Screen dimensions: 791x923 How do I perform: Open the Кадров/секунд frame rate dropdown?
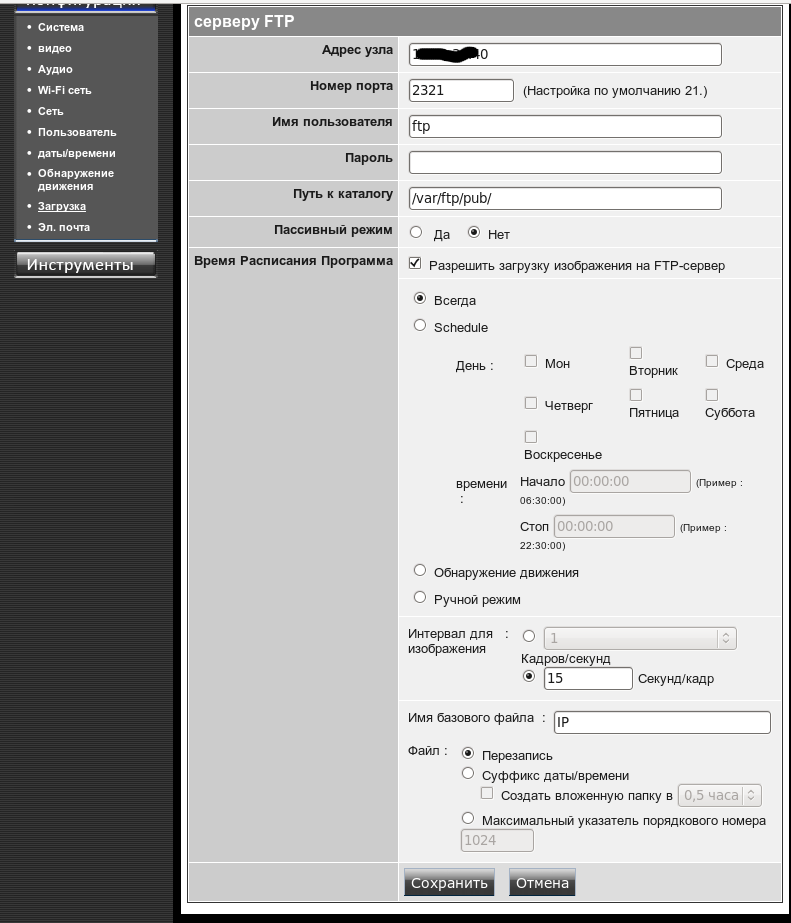(640, 638)
